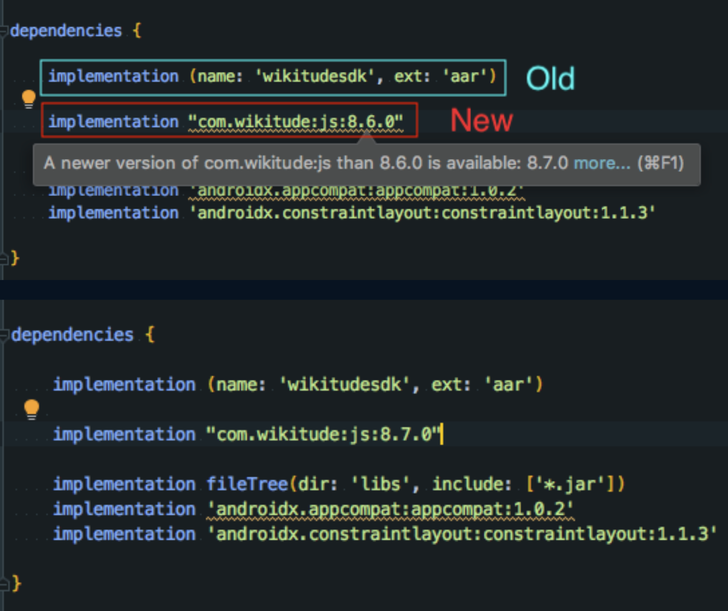728x611 pixels.
Task: Click the lightbulb quick-fix icon in bottom editor
Action: click(32, 409)
